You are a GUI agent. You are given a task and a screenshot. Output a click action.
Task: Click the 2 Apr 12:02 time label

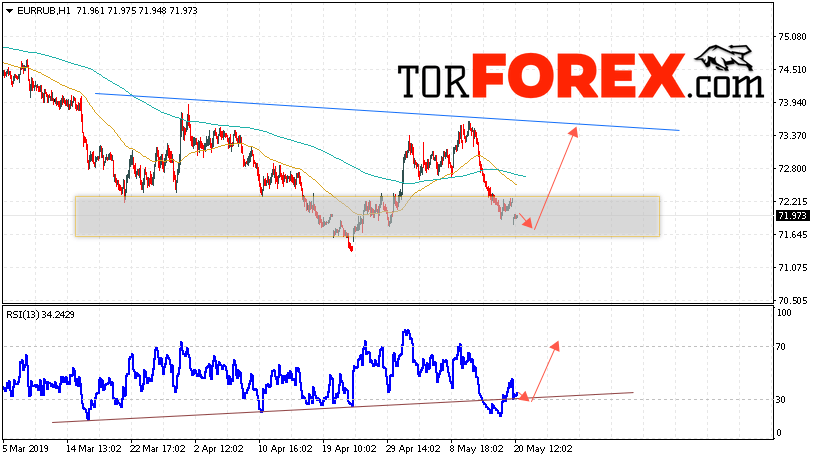[218, 448]
